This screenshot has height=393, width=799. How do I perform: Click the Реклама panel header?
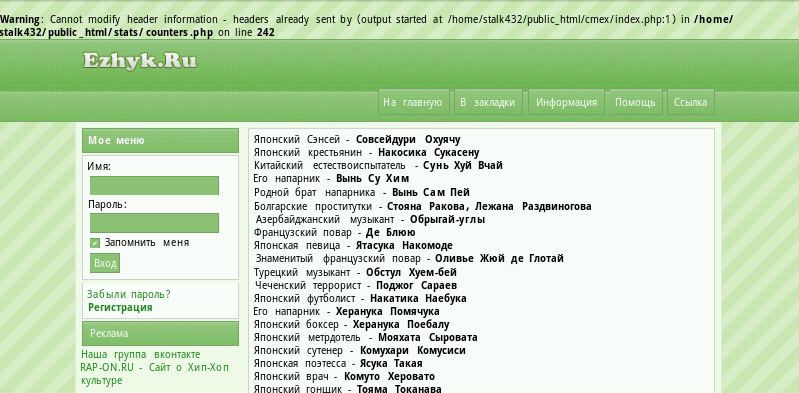(x=161, y=333)
